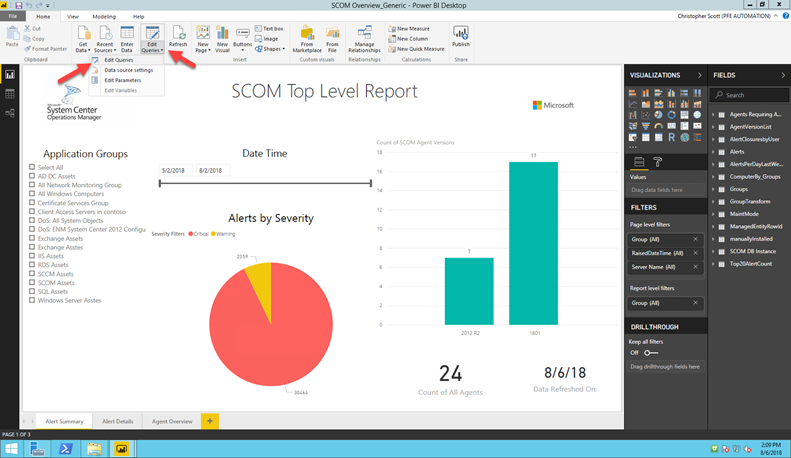791x458 pixels.
Task: Select the Fields well icon in Visualizations
Action: click(x=639, y=162)
